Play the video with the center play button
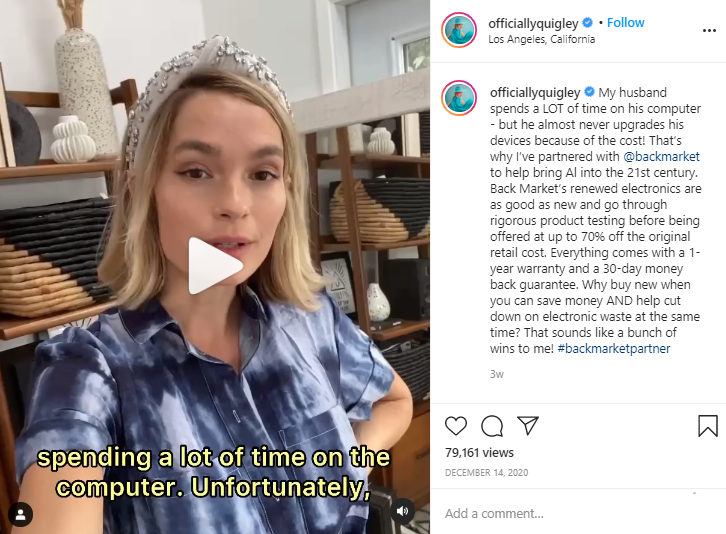The width and height of the screenshot is (726, 534). pos(215,266)
